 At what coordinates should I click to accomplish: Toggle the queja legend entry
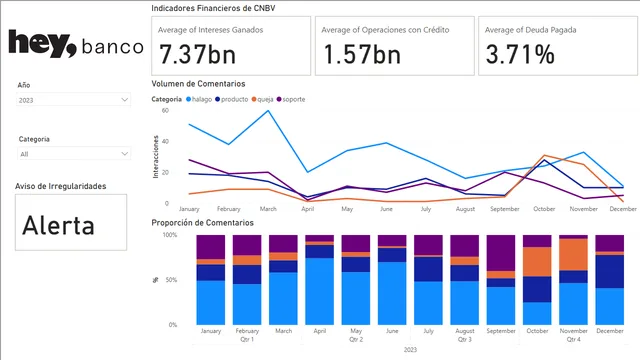262,99
